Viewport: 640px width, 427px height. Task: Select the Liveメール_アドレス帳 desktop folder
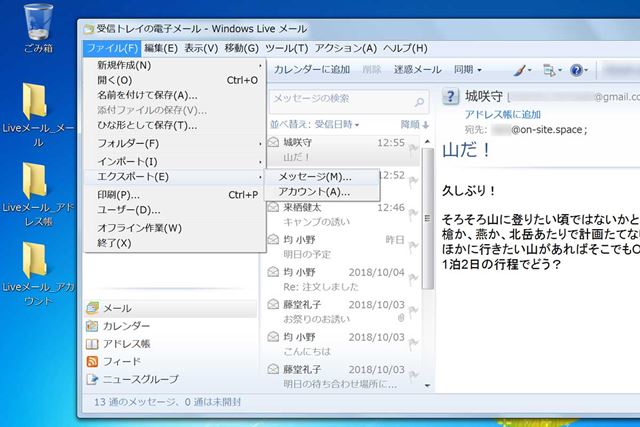pyautogui.click(x=38, y=194)
